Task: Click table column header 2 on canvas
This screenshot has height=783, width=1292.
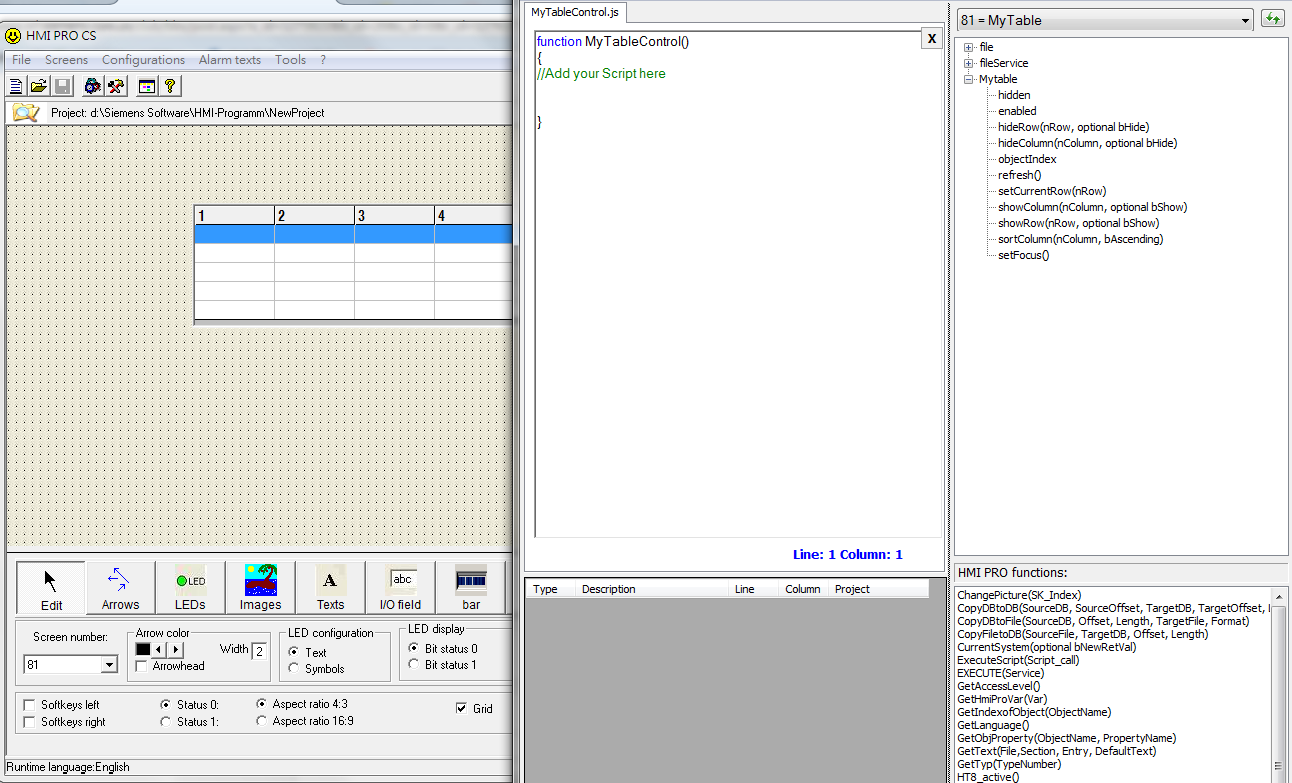Action: (314, 216)
